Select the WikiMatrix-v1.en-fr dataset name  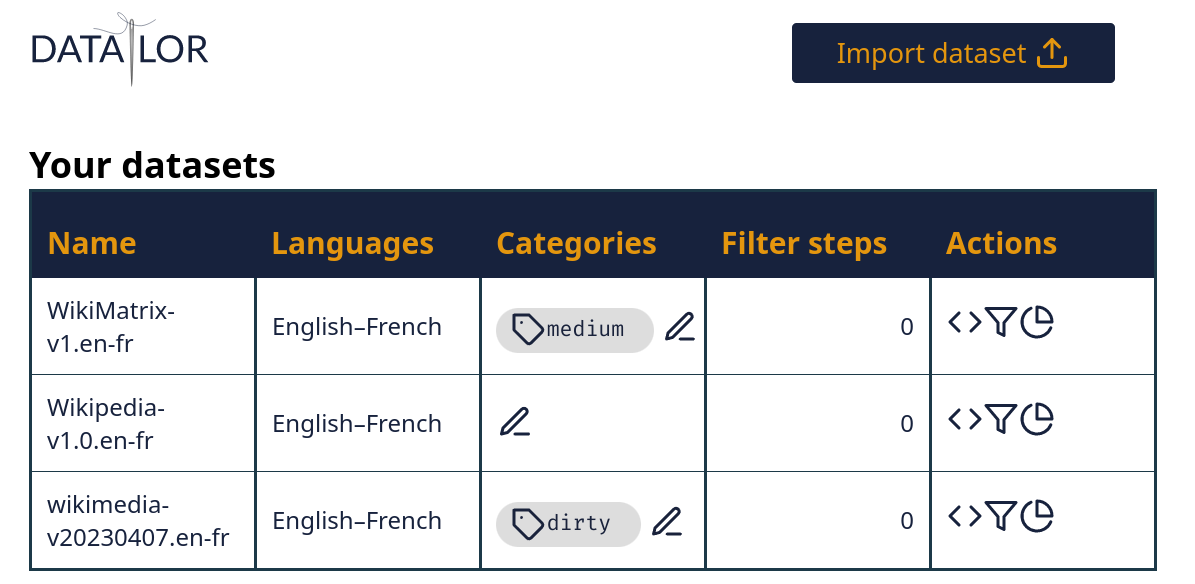pos(110,327)
